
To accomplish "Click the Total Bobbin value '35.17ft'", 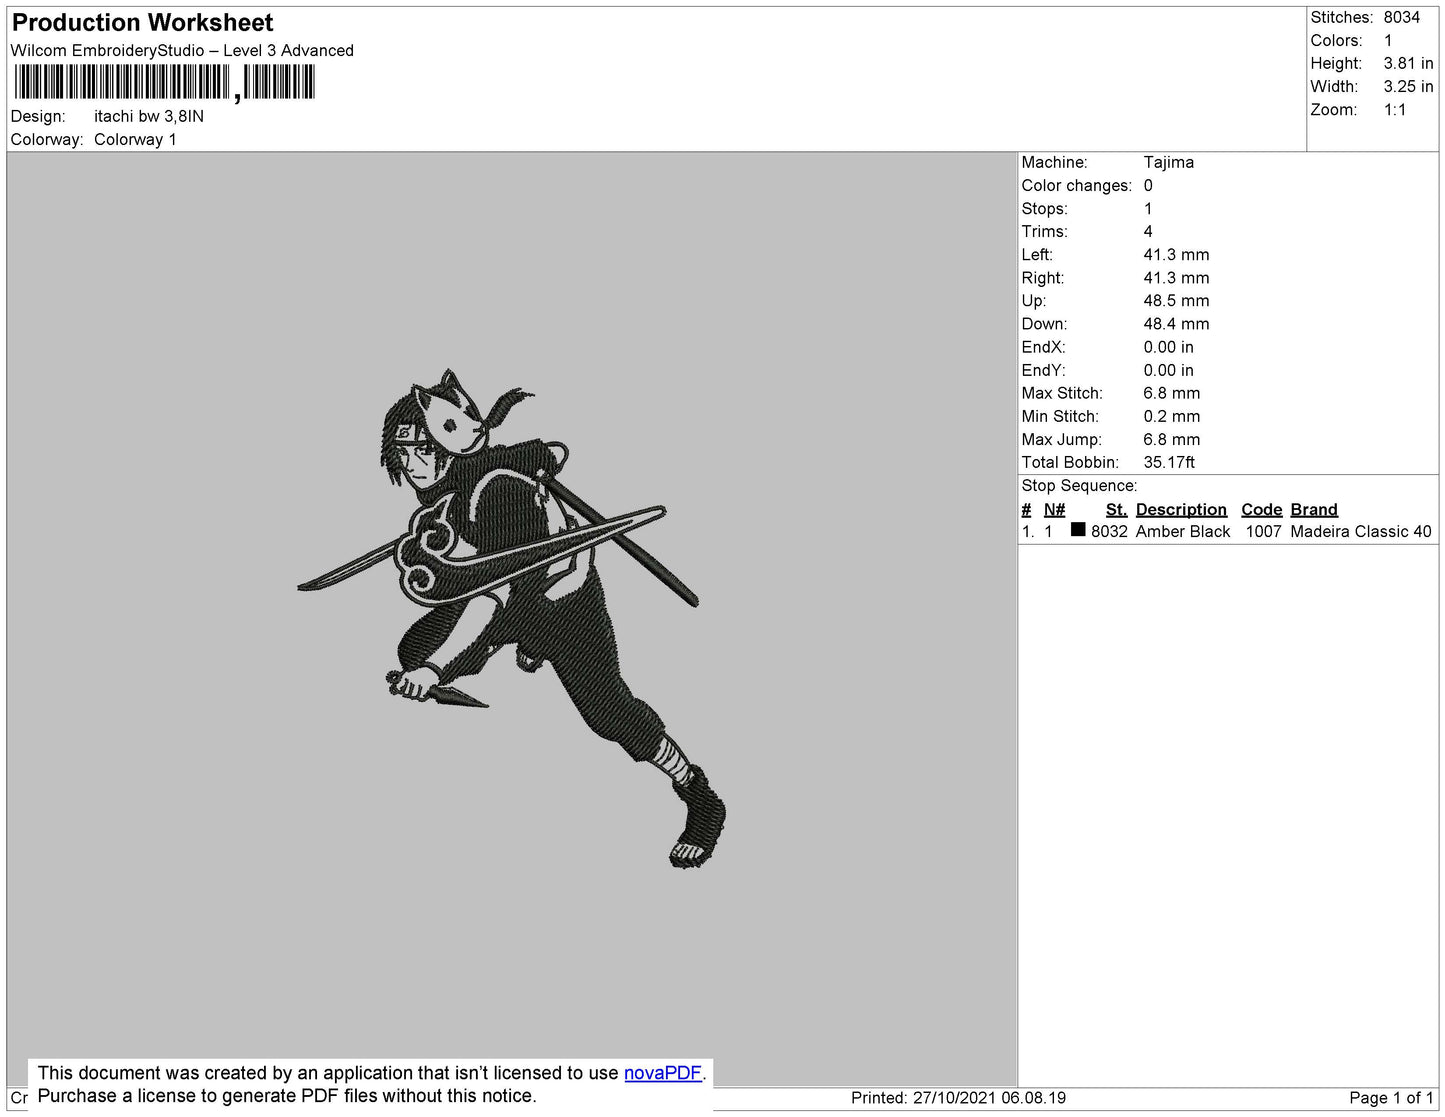I will point(1169,463).
